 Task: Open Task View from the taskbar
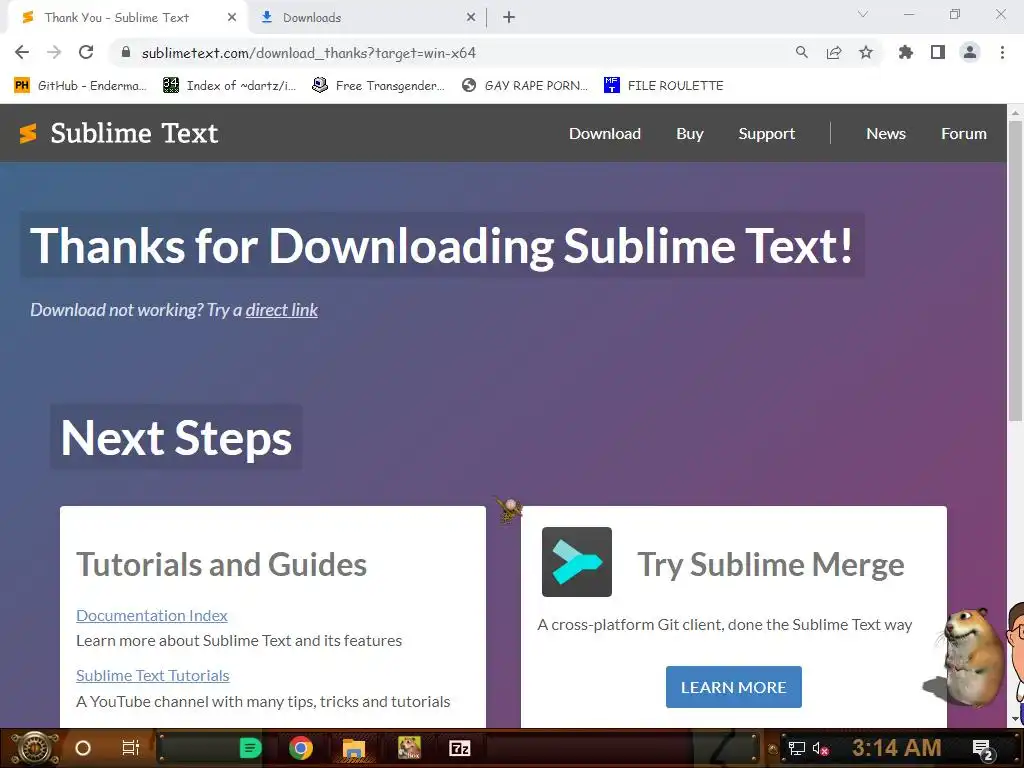click(x=131, y=748)
